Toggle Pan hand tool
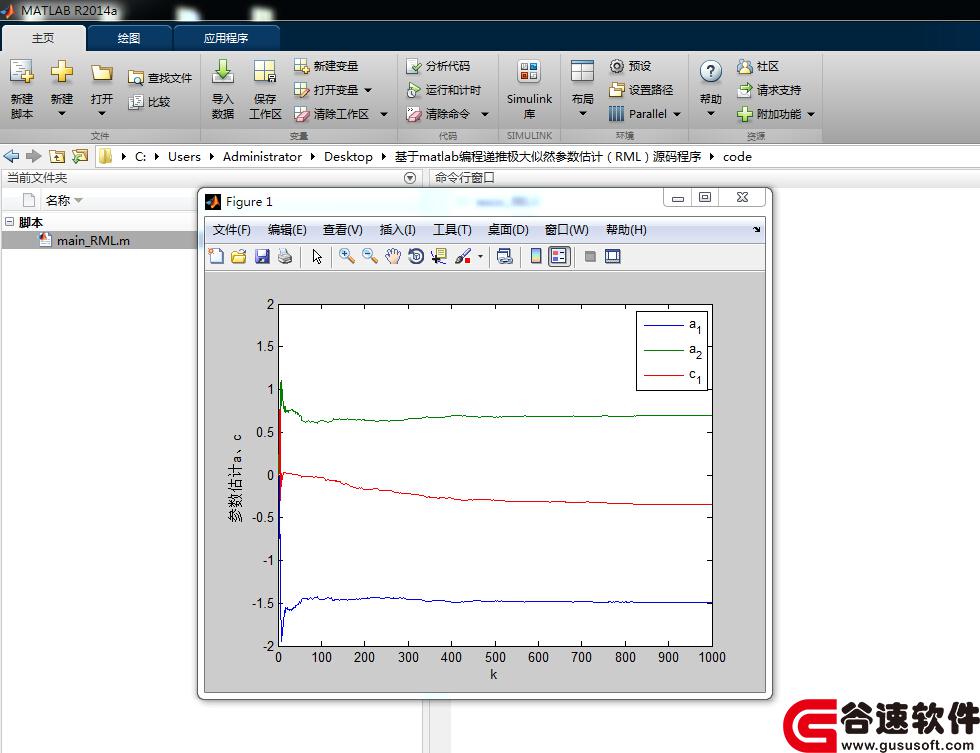The image size is (980, 753). [x=392, y=256]
